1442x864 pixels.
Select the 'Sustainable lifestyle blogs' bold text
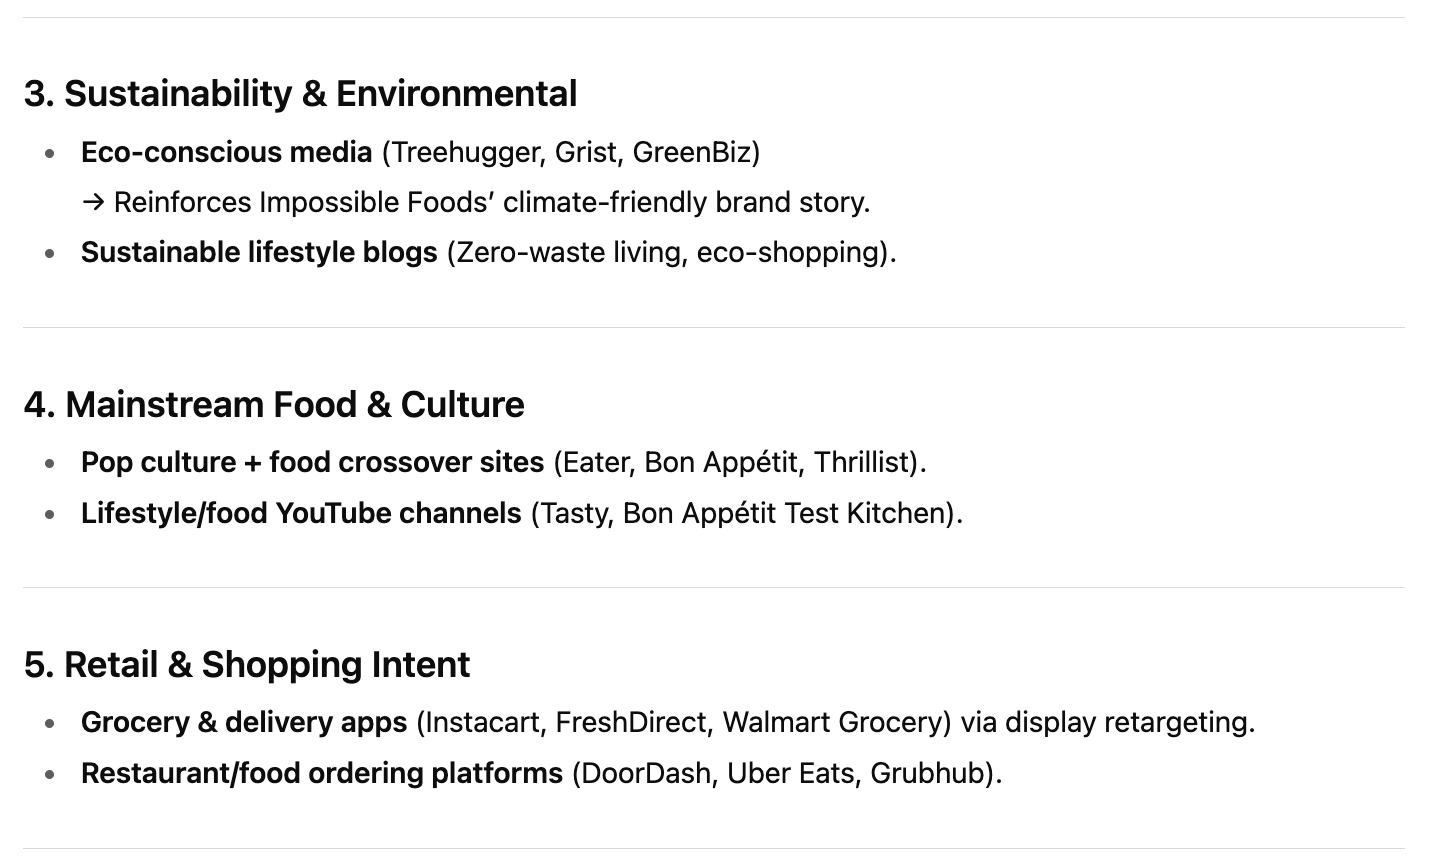point(259,252)
